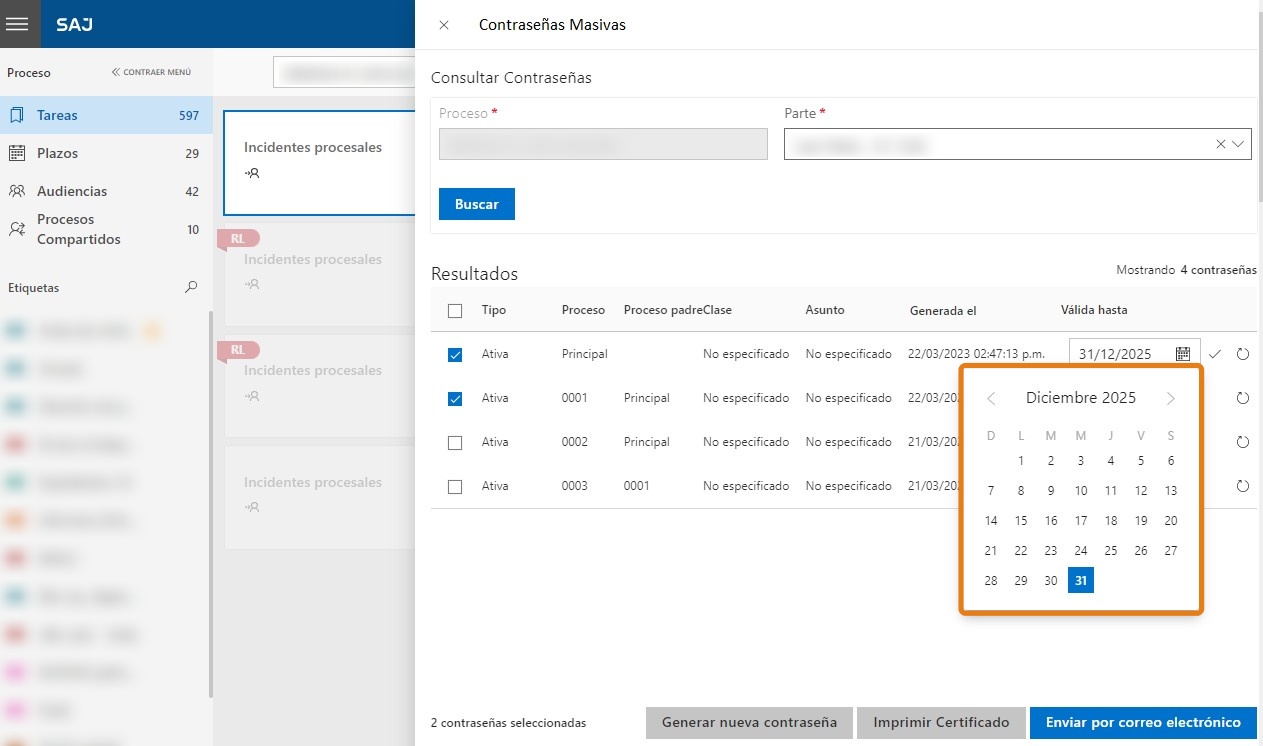Open the hamburger main menu

point(17,24)
